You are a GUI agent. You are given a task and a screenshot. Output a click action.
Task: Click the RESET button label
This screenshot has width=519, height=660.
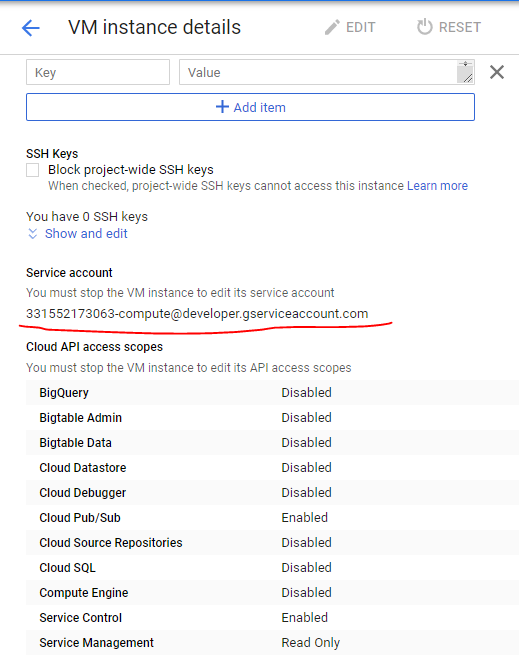460,27
